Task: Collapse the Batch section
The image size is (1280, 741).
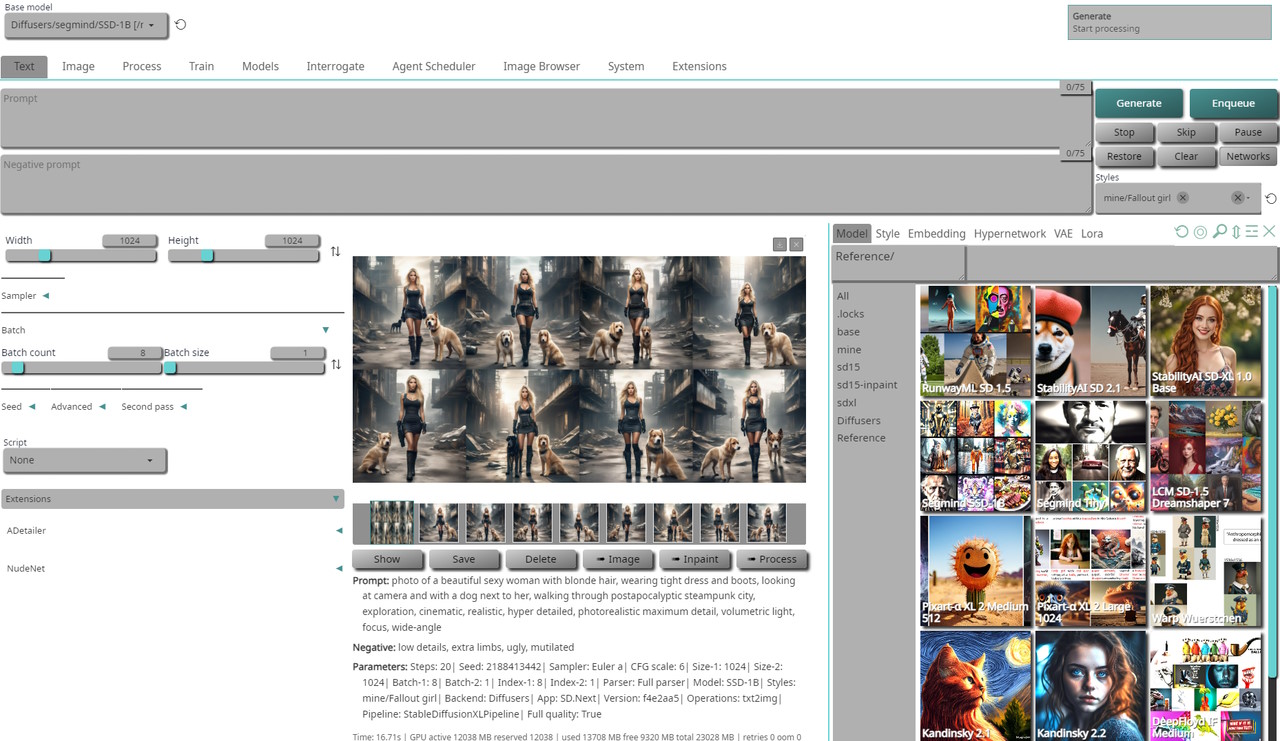Action: [325, 330]
